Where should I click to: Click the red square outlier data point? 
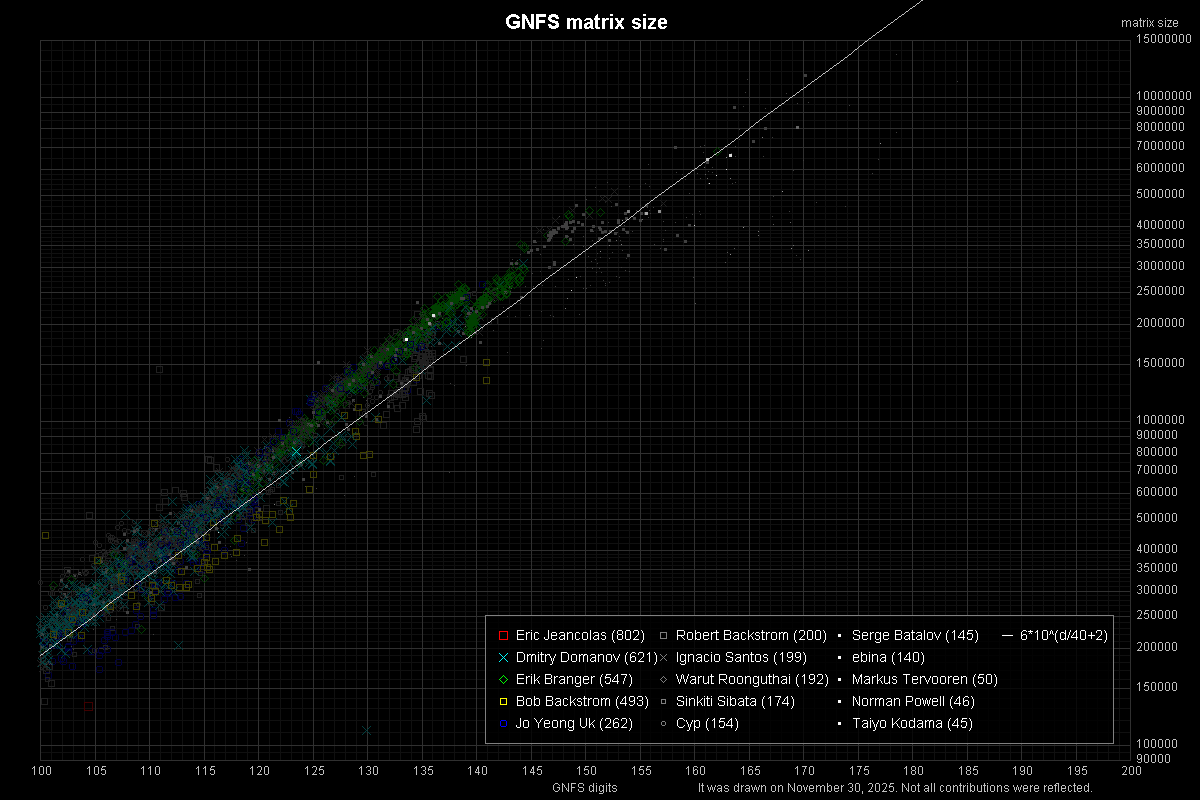tap(89, 706)
